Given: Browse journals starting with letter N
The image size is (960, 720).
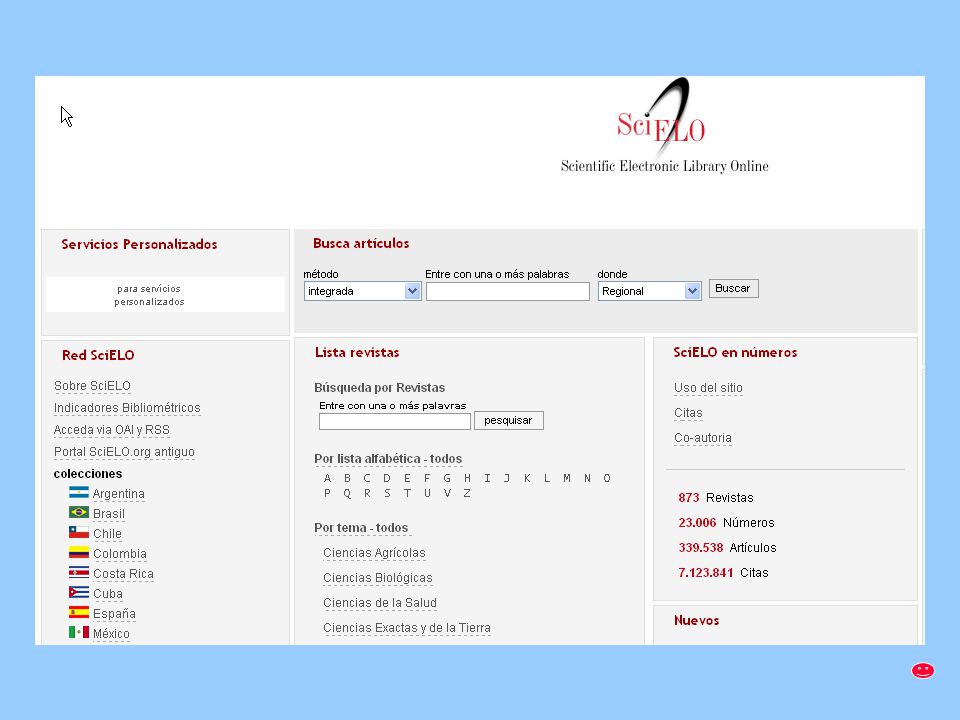Looking at the screenshot, I should tap(587, 478).
